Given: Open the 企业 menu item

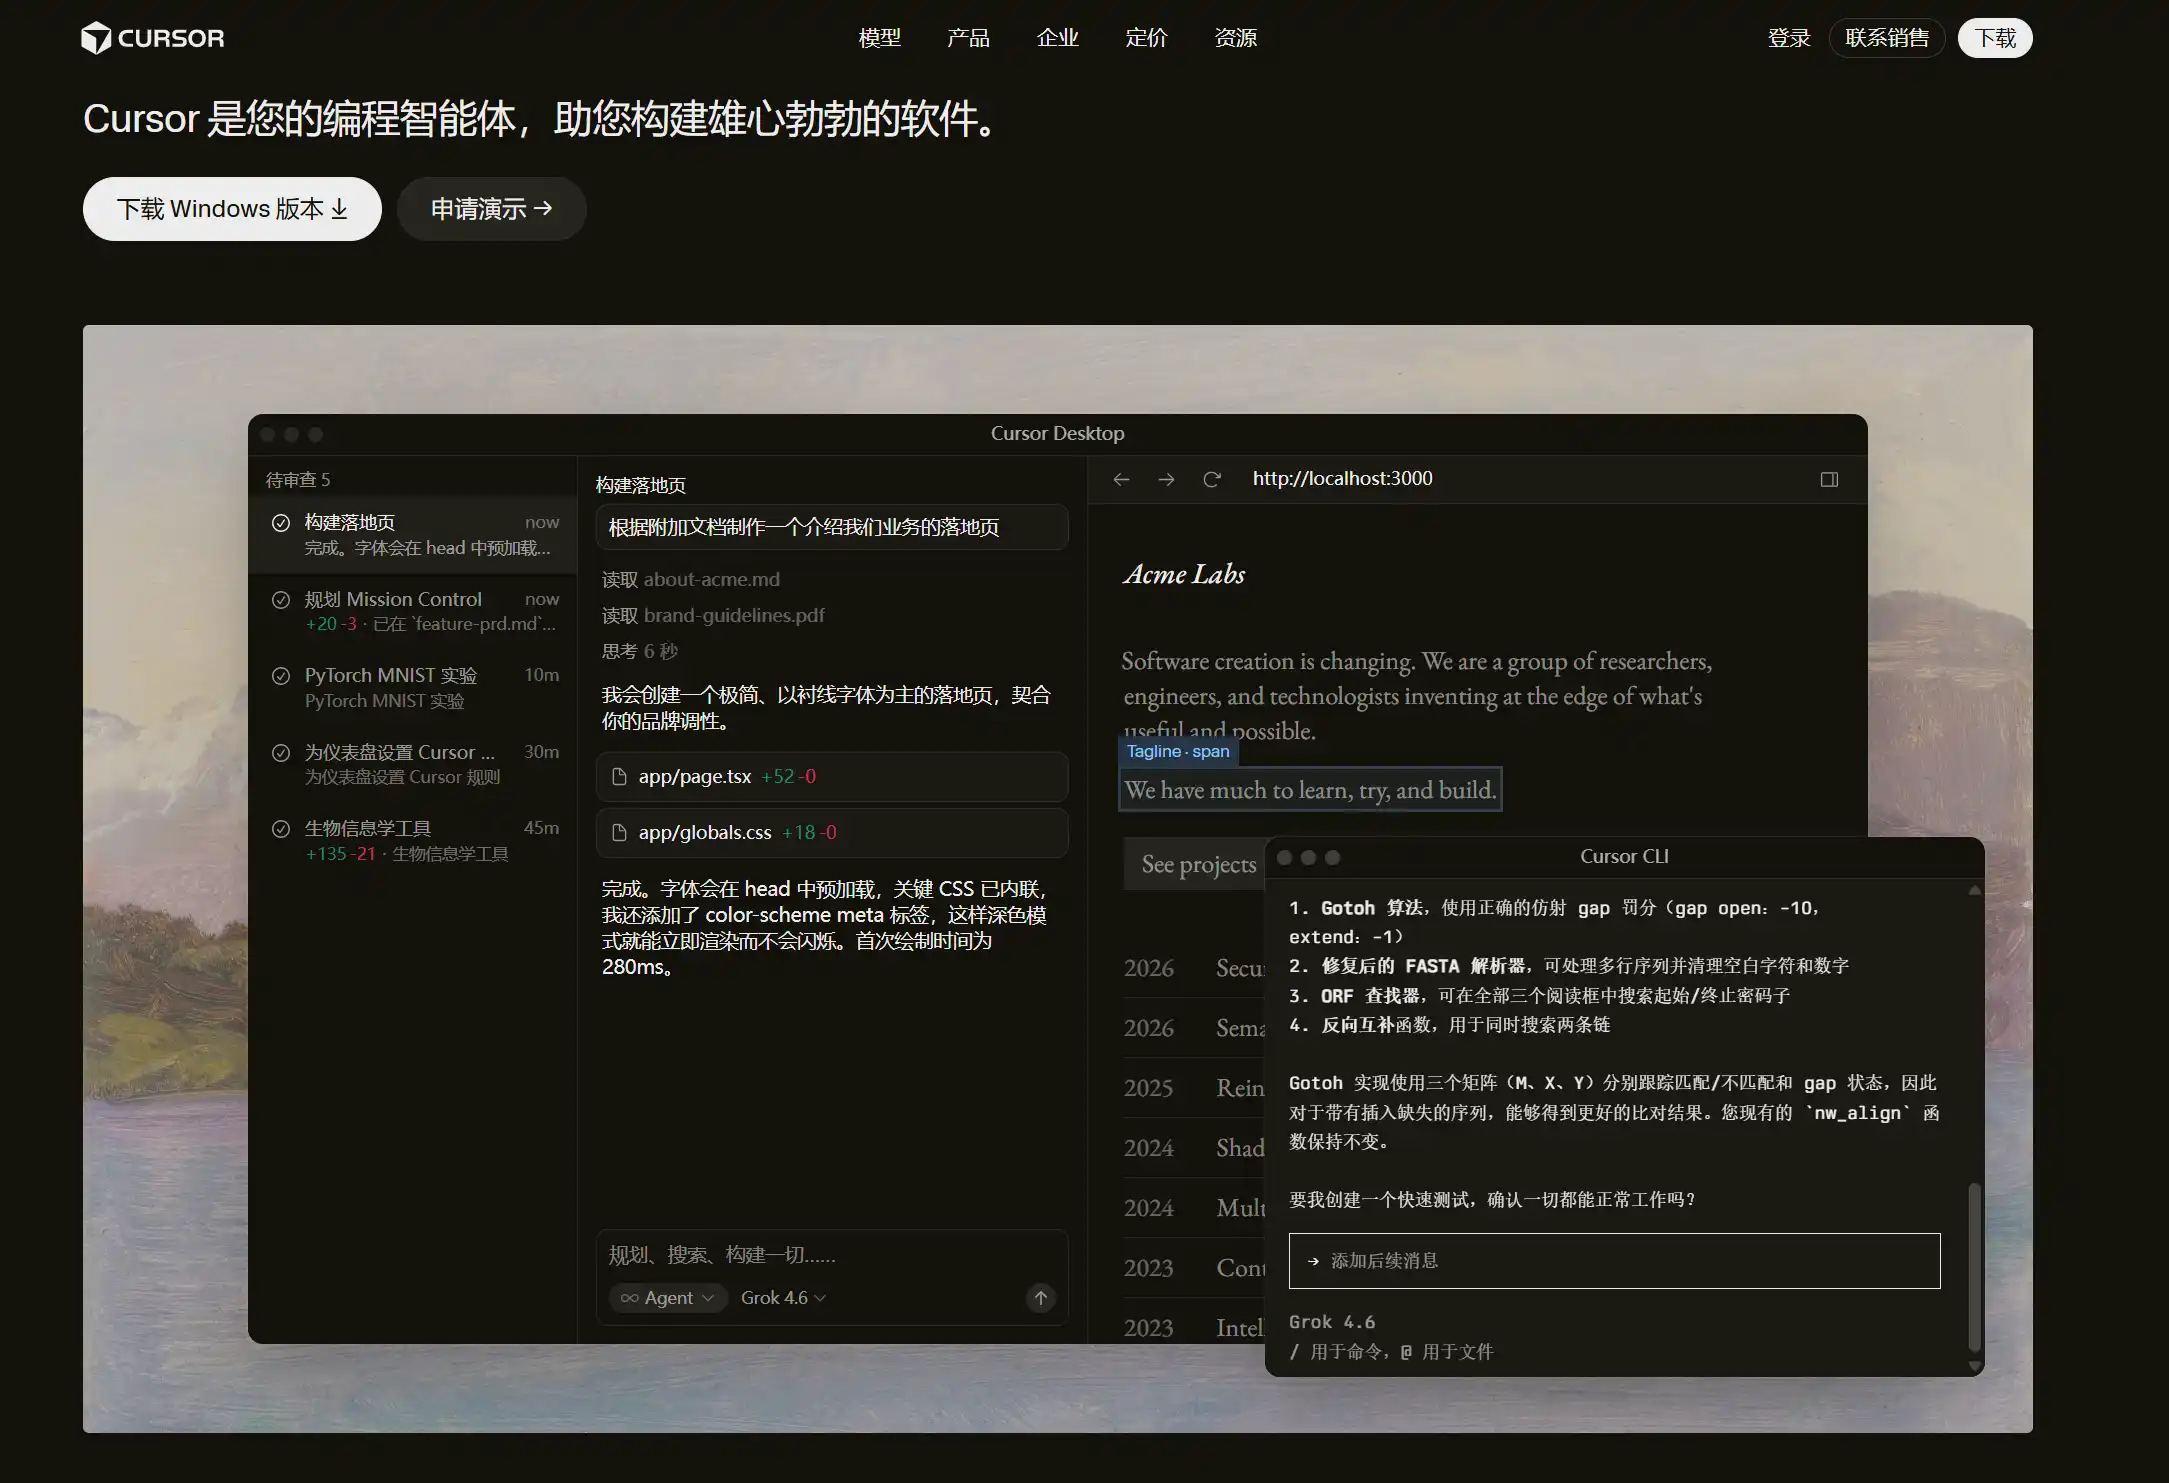Looking at the screenshot, I should [1058, 38].
